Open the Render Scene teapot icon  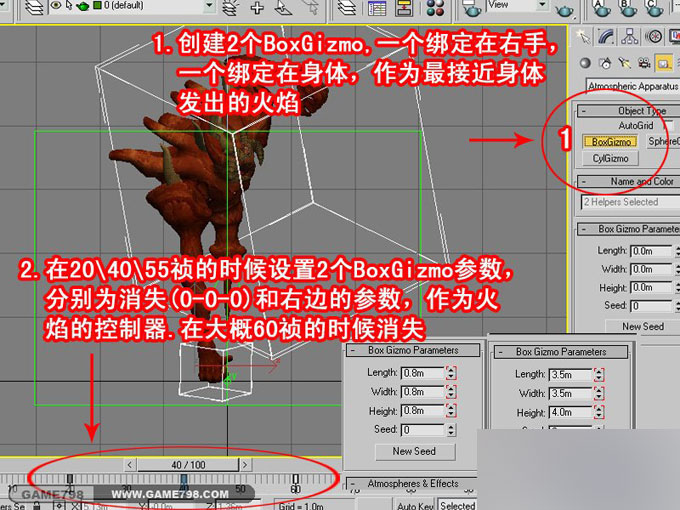point(471,8)
